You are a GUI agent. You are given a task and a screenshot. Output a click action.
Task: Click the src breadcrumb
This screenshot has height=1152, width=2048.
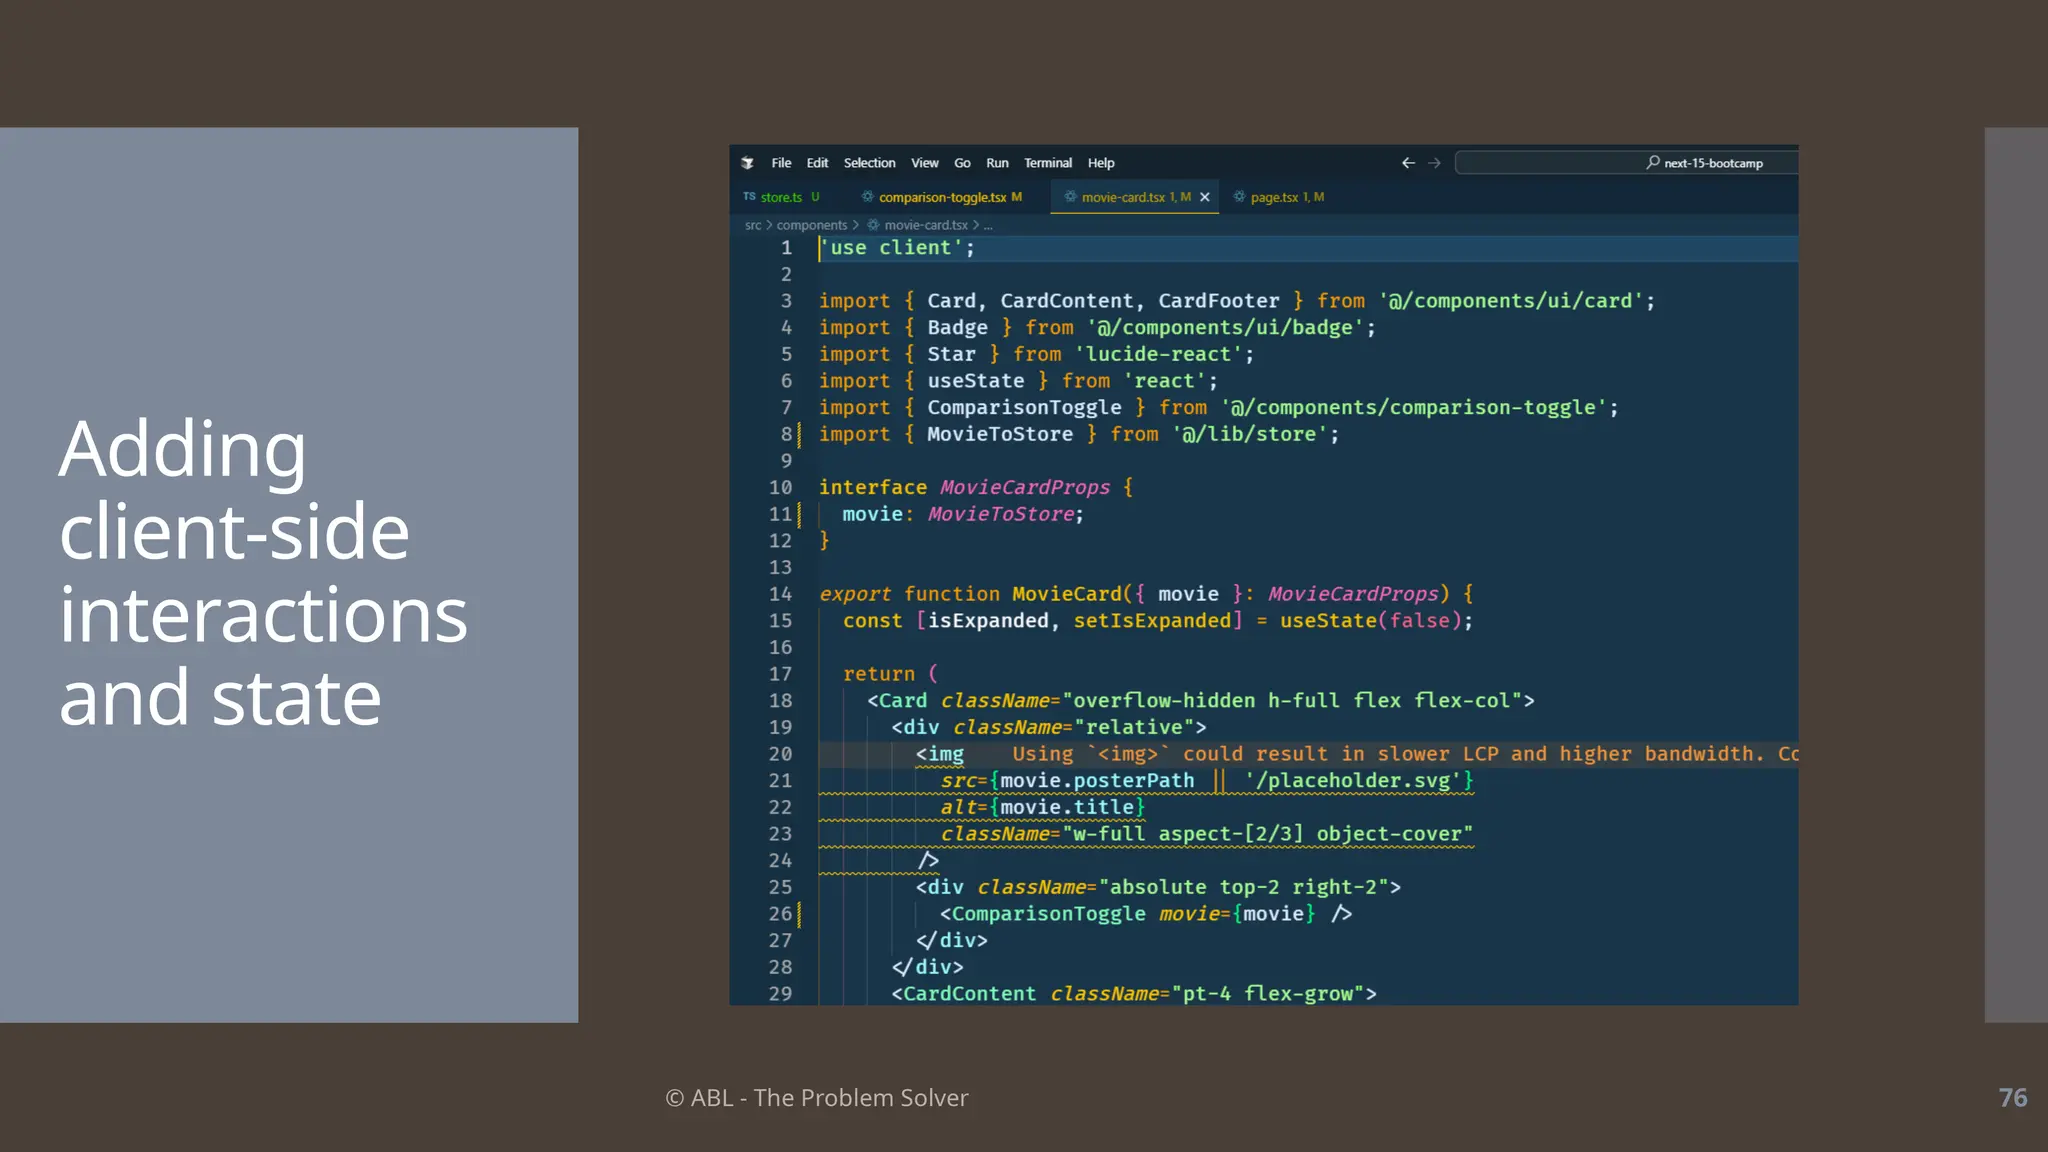point(753,225)
